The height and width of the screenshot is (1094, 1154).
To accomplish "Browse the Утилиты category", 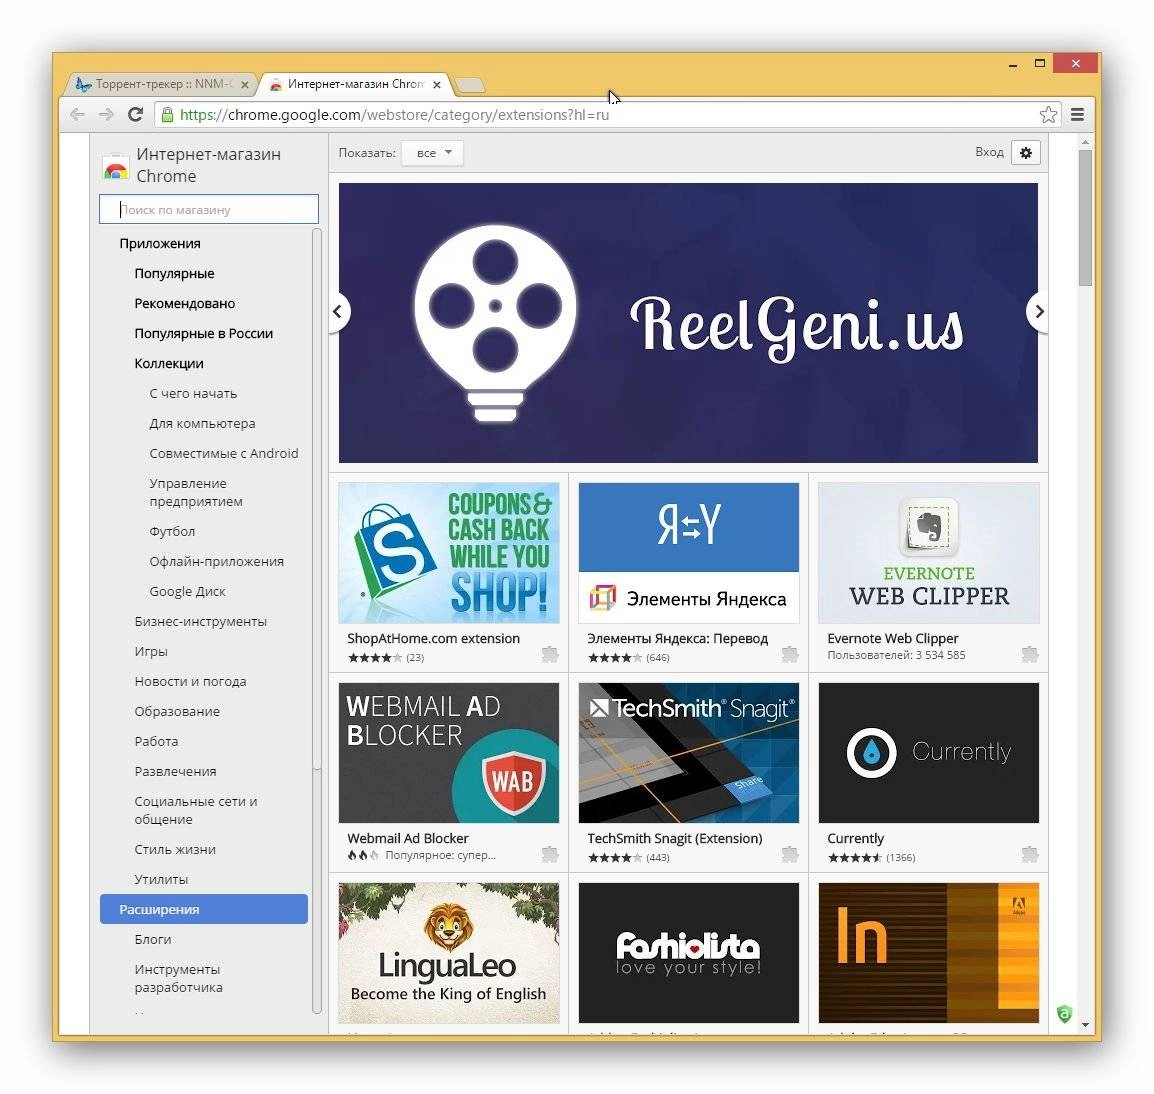I will point(161,880).
